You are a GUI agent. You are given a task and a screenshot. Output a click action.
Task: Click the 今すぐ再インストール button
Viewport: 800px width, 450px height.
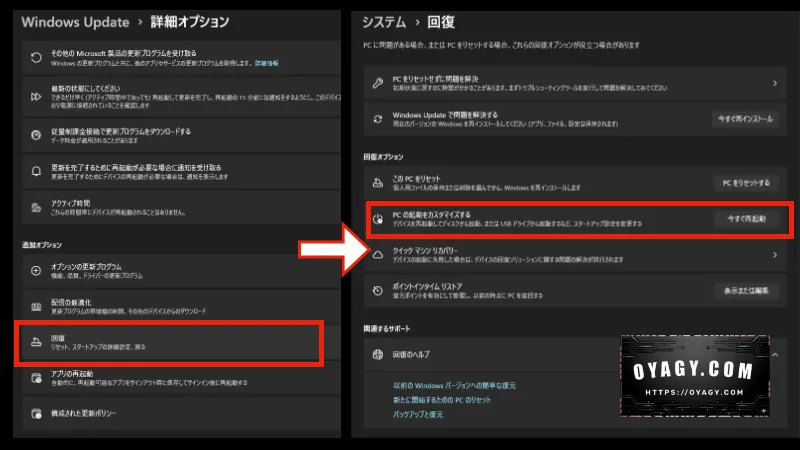[745, 119]
